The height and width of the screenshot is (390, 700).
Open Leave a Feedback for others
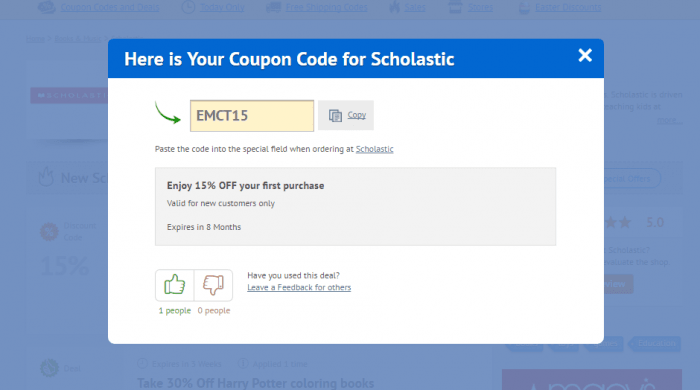[299, 287]
